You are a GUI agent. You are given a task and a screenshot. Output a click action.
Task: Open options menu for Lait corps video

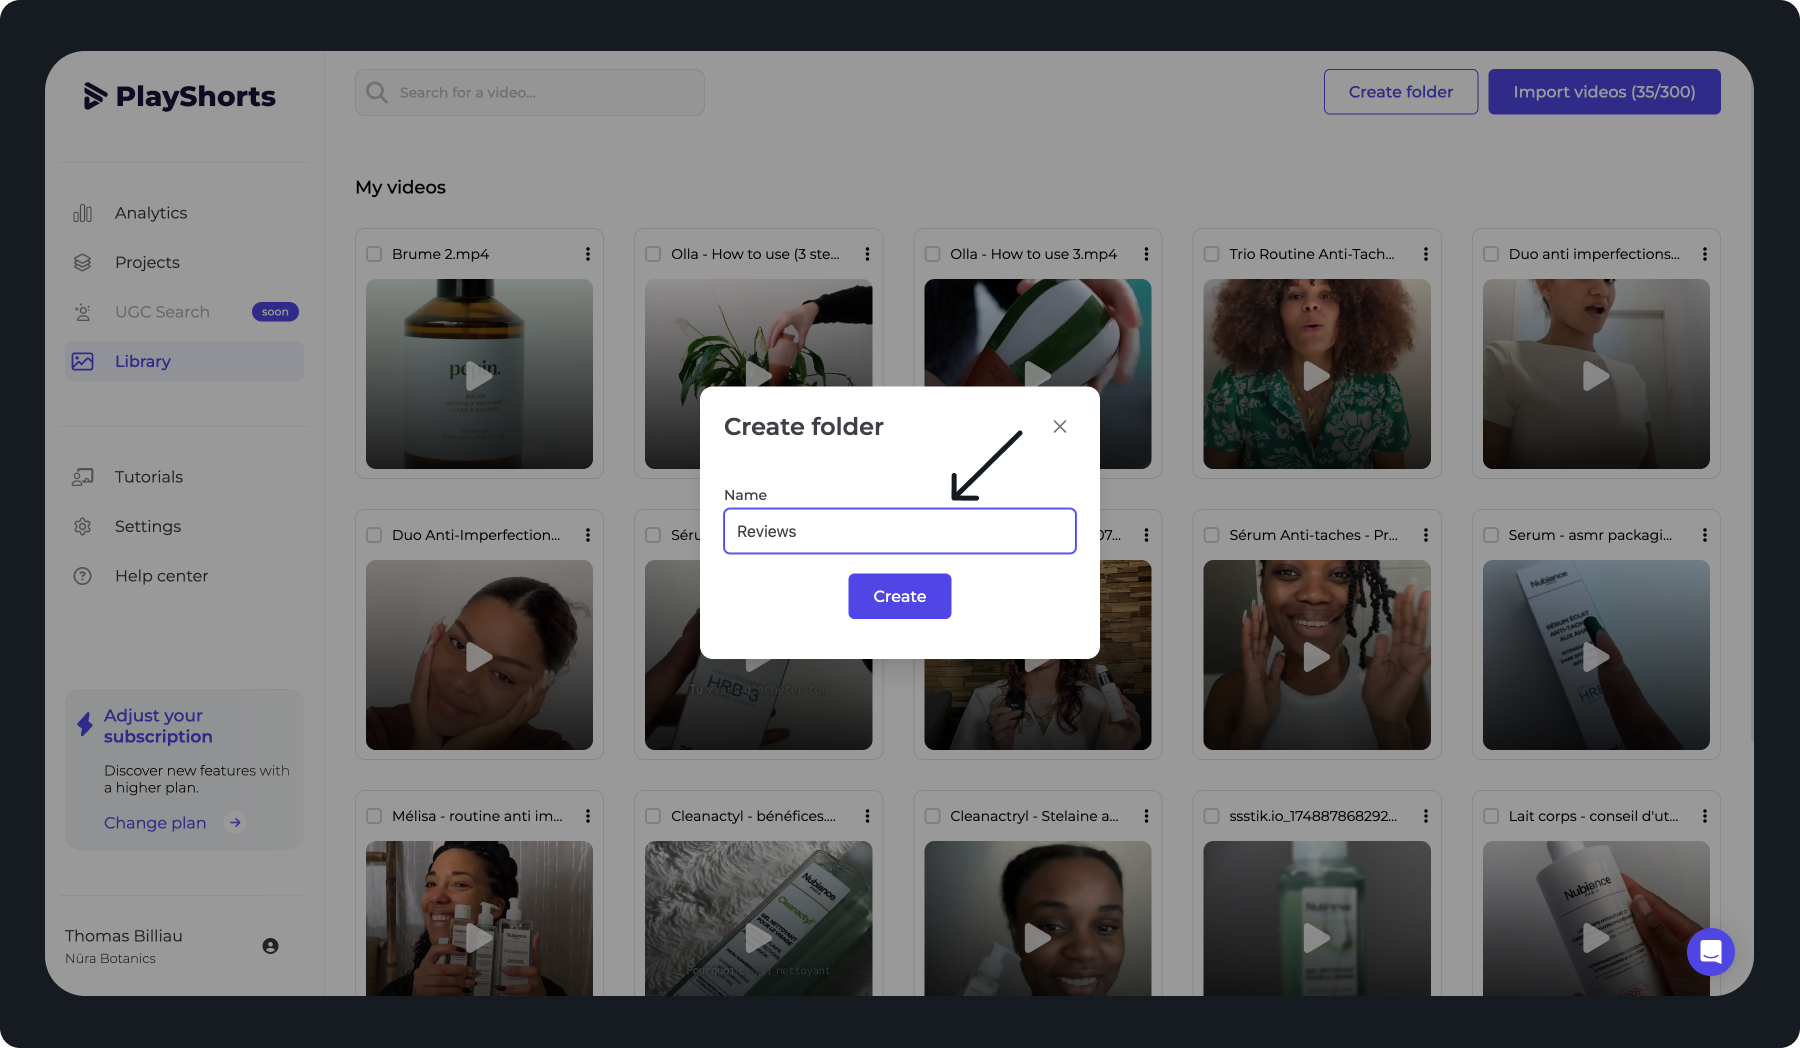click(x=1705, y=816)
